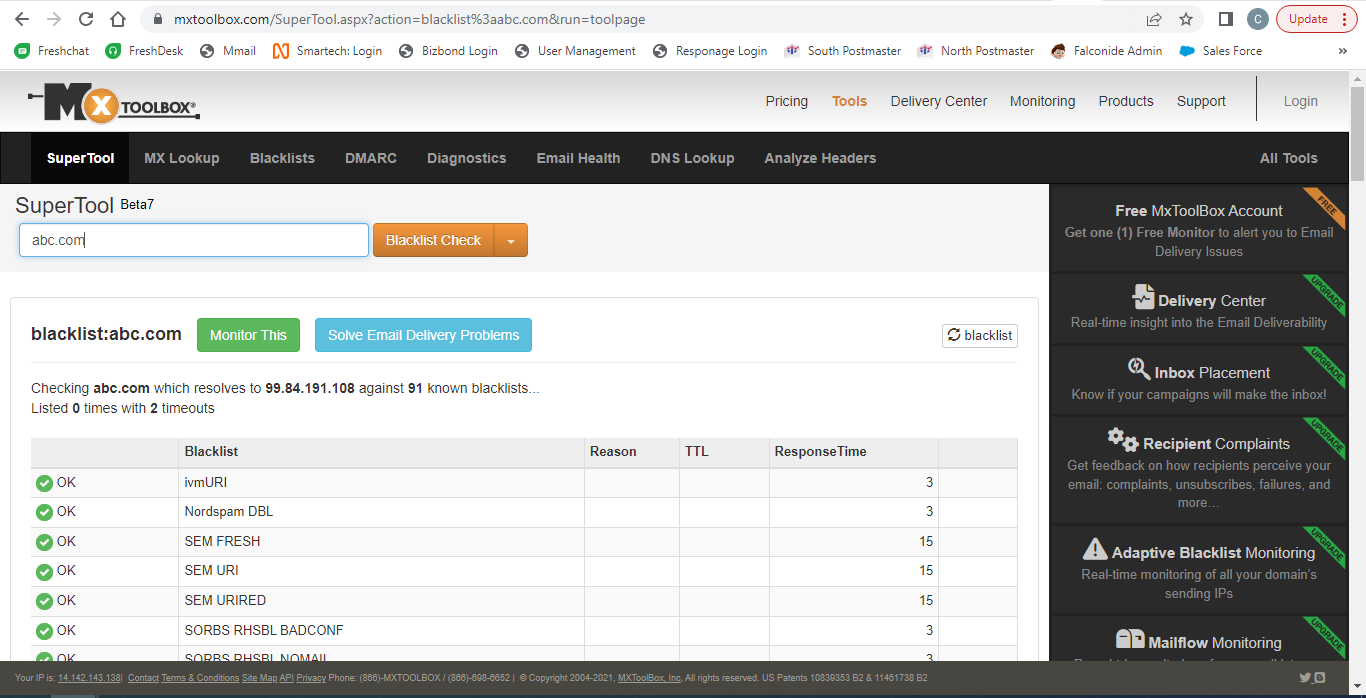Open South Postmaster bookmark
Image resolution: width=1366 pixels, height=698 pixels.
point(843,51)
